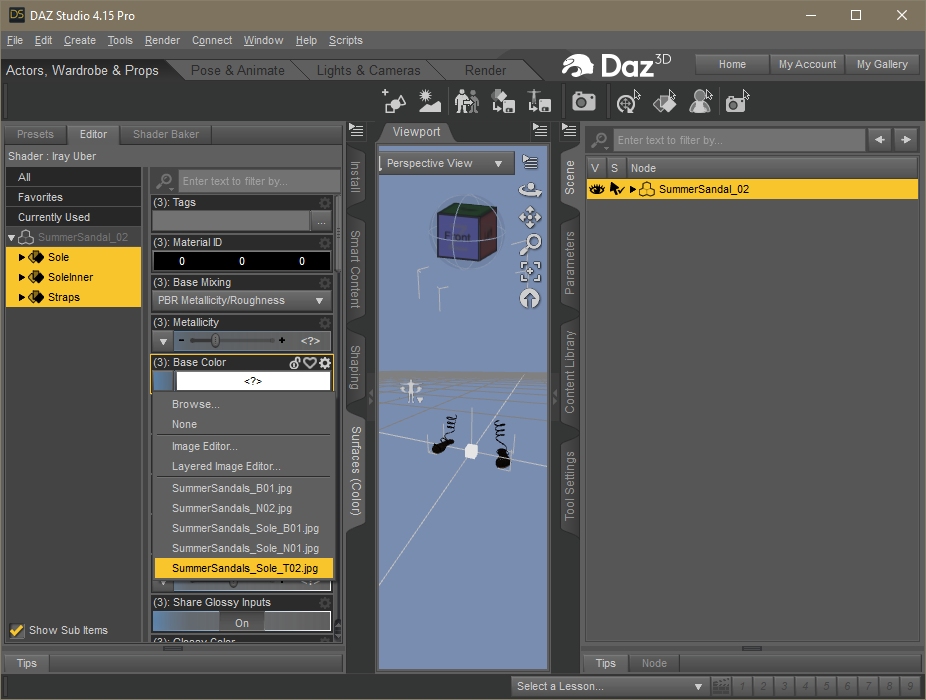Image resolution: width=926 pixels, height=700 pixels.
Task: Switch to Pose & Animate activity tab
Action: [x=237, y=70]
